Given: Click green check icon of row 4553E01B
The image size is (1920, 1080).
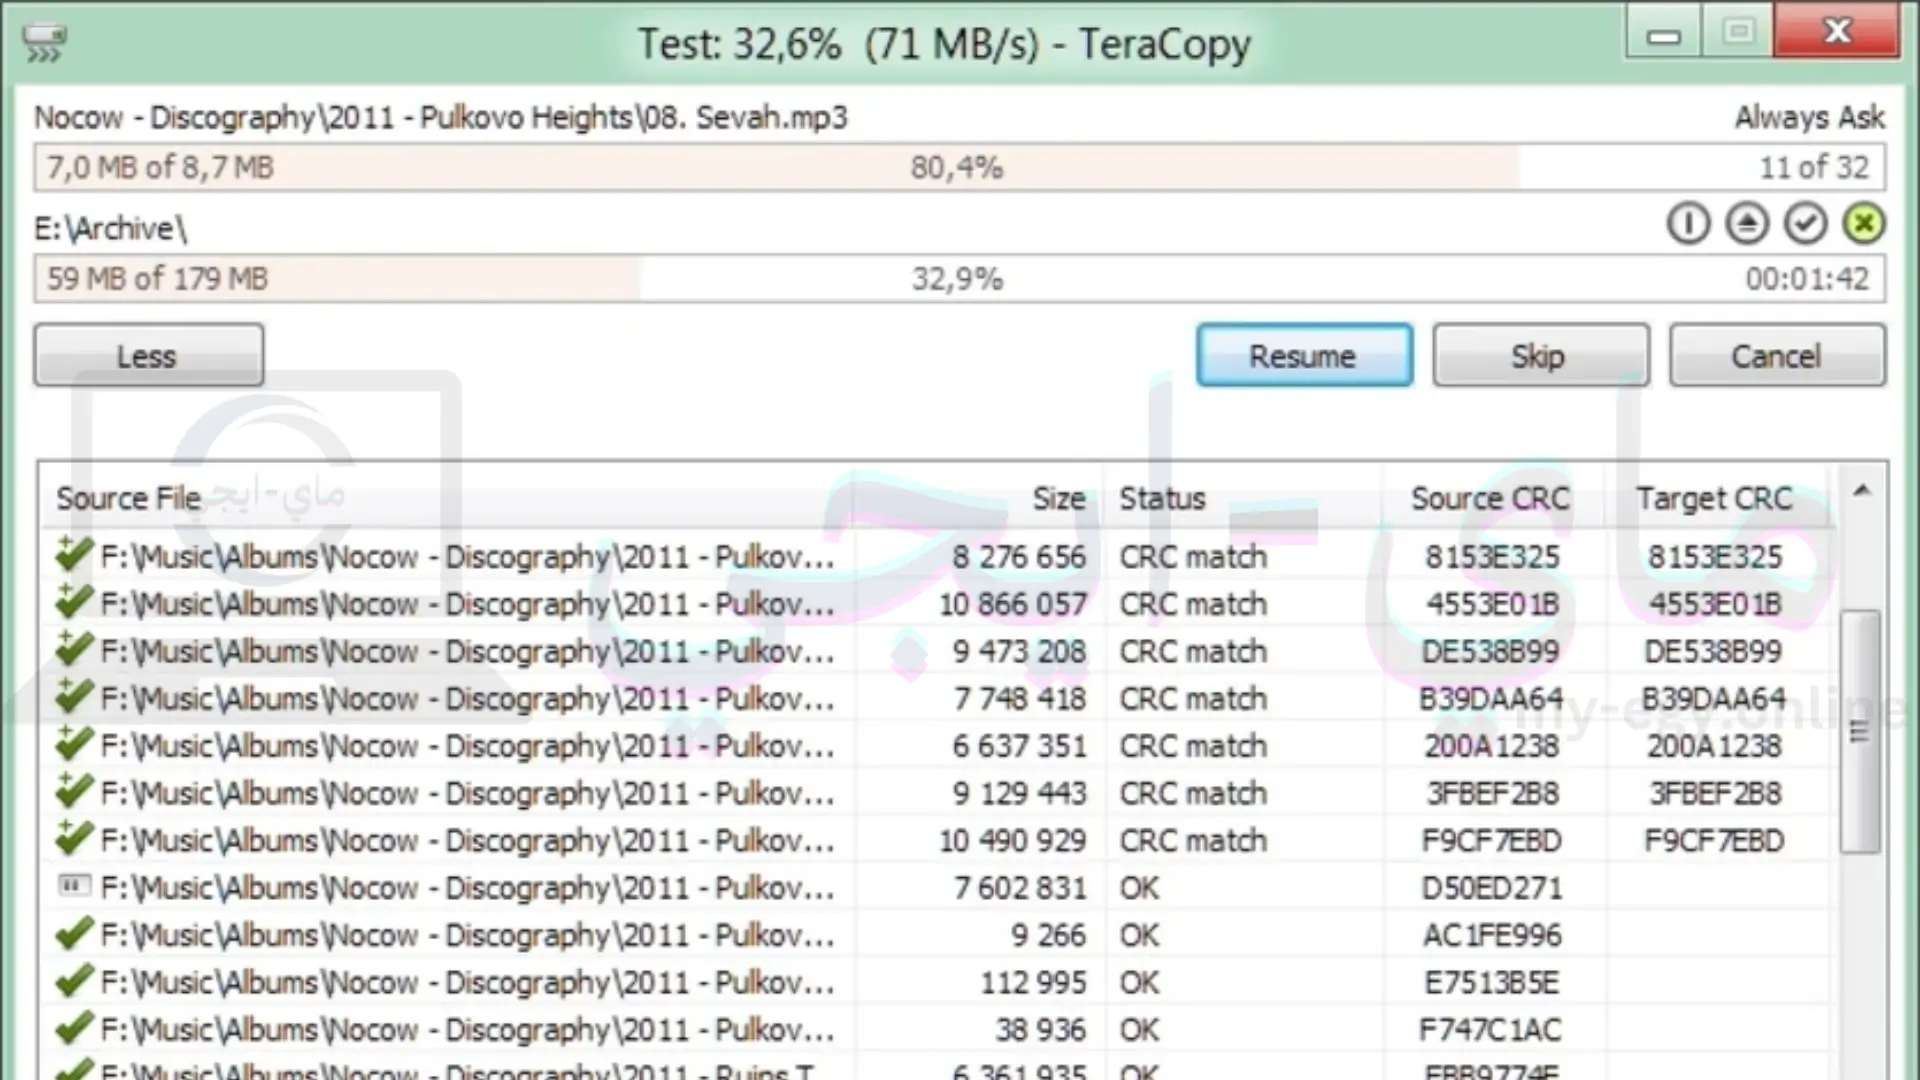Looking at the screenshot, I should 74,602.
